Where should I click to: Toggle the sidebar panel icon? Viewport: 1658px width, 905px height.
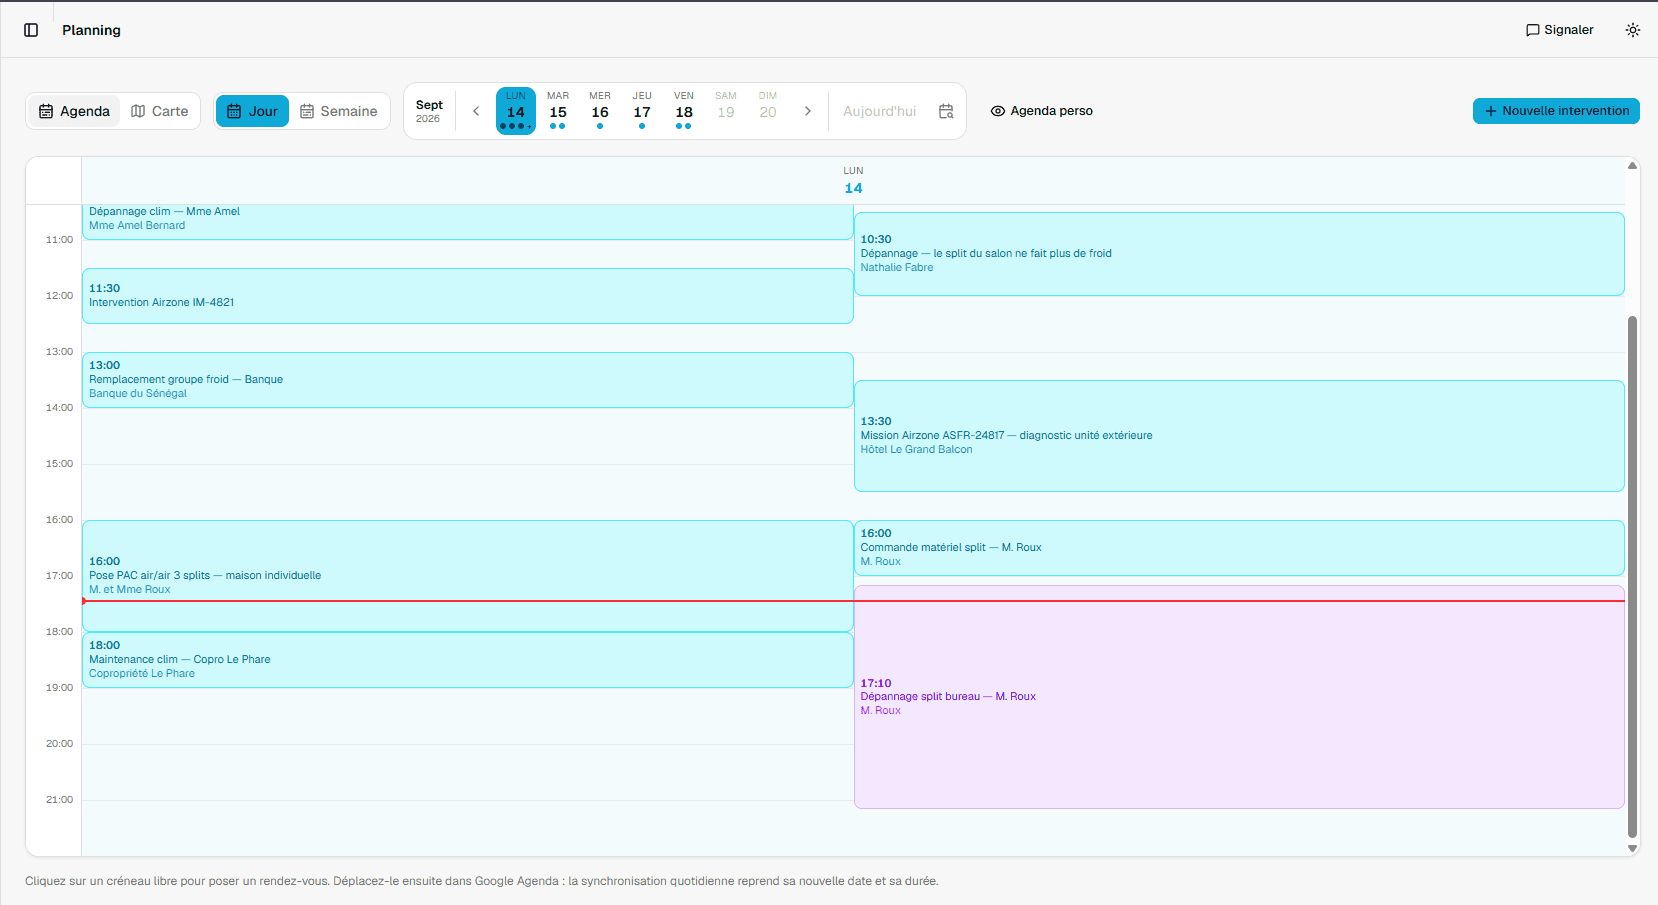click(x=31, y=30)
